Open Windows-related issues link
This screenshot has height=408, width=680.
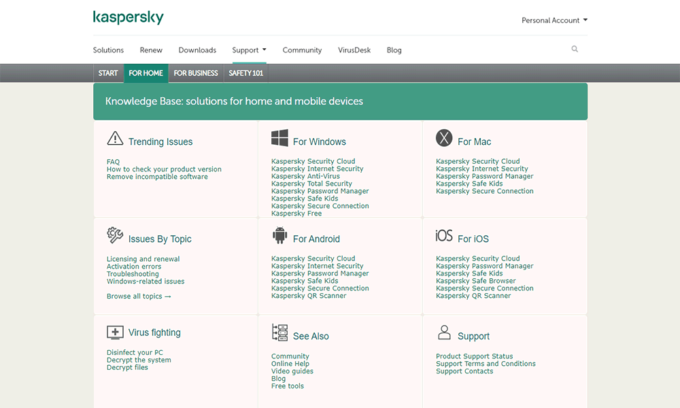(145, 281)
